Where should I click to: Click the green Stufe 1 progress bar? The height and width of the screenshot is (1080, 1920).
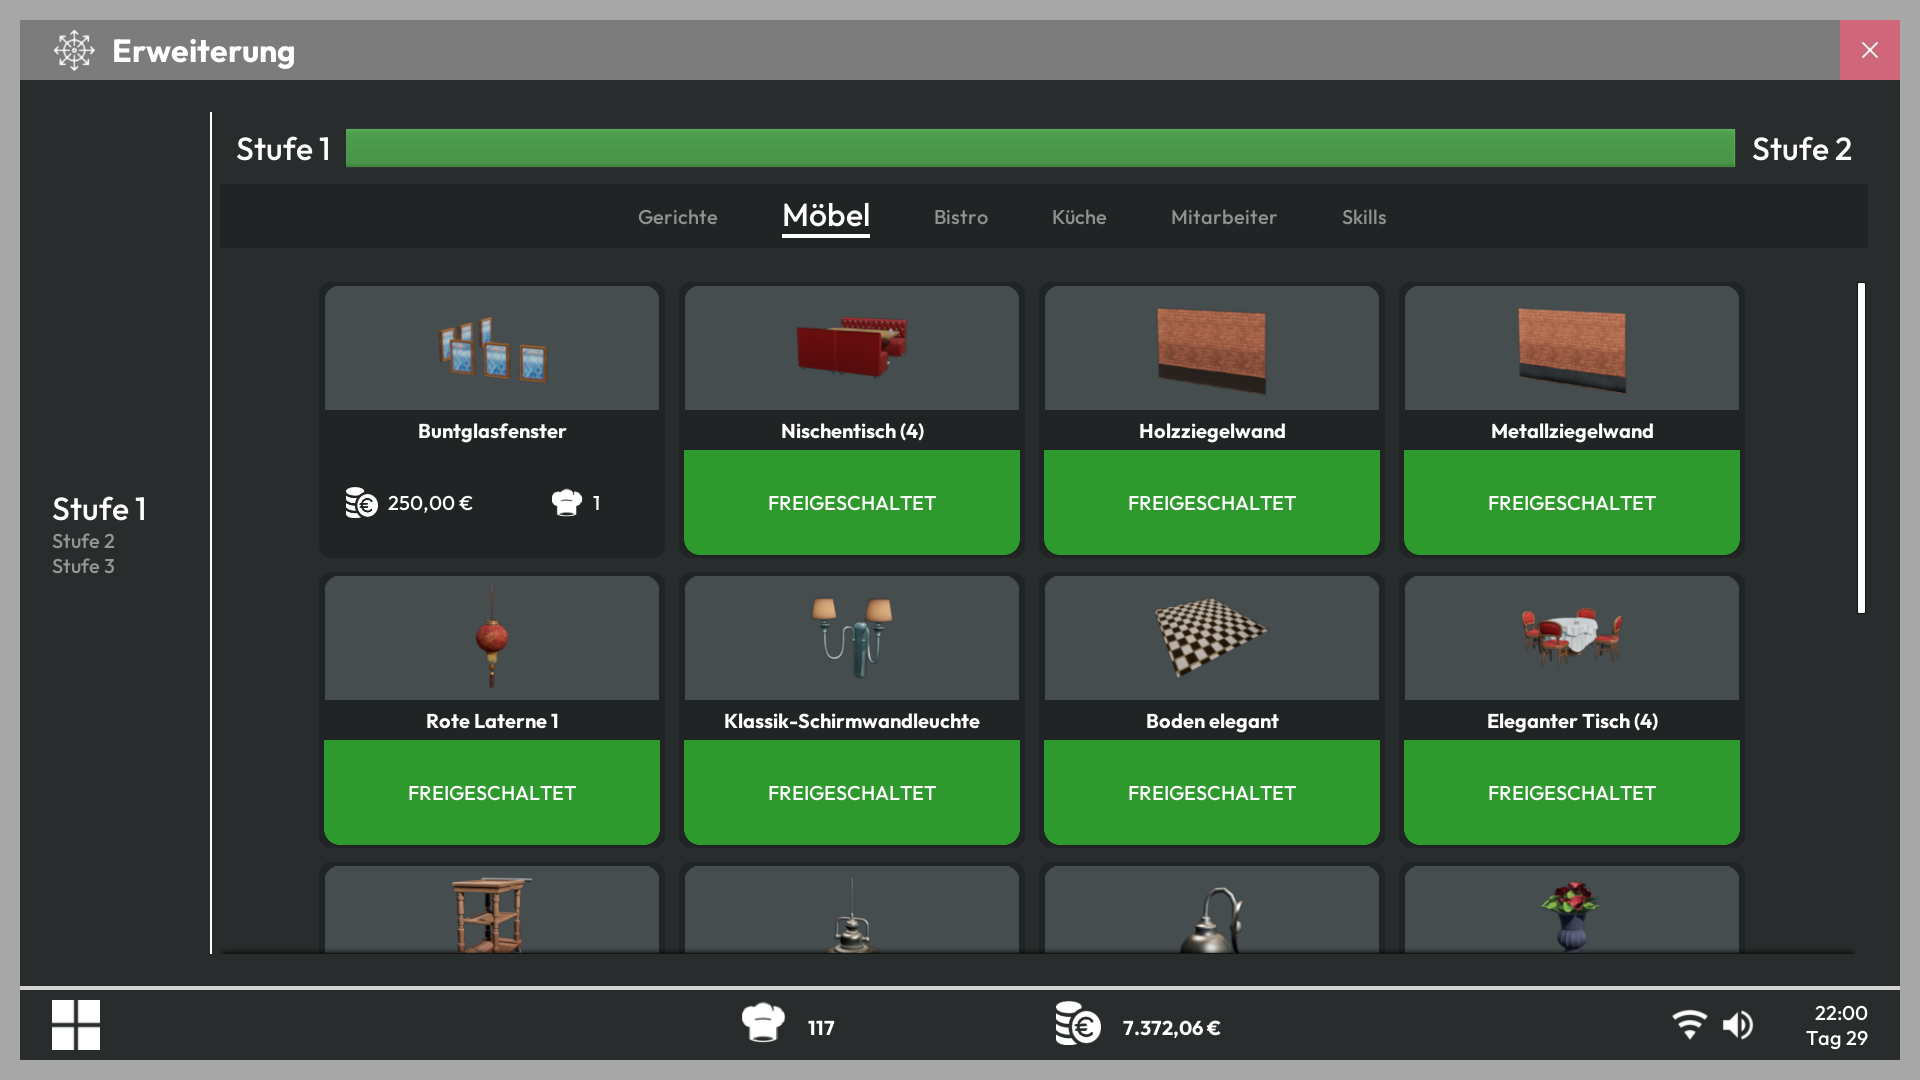[x=1040, y=148]
